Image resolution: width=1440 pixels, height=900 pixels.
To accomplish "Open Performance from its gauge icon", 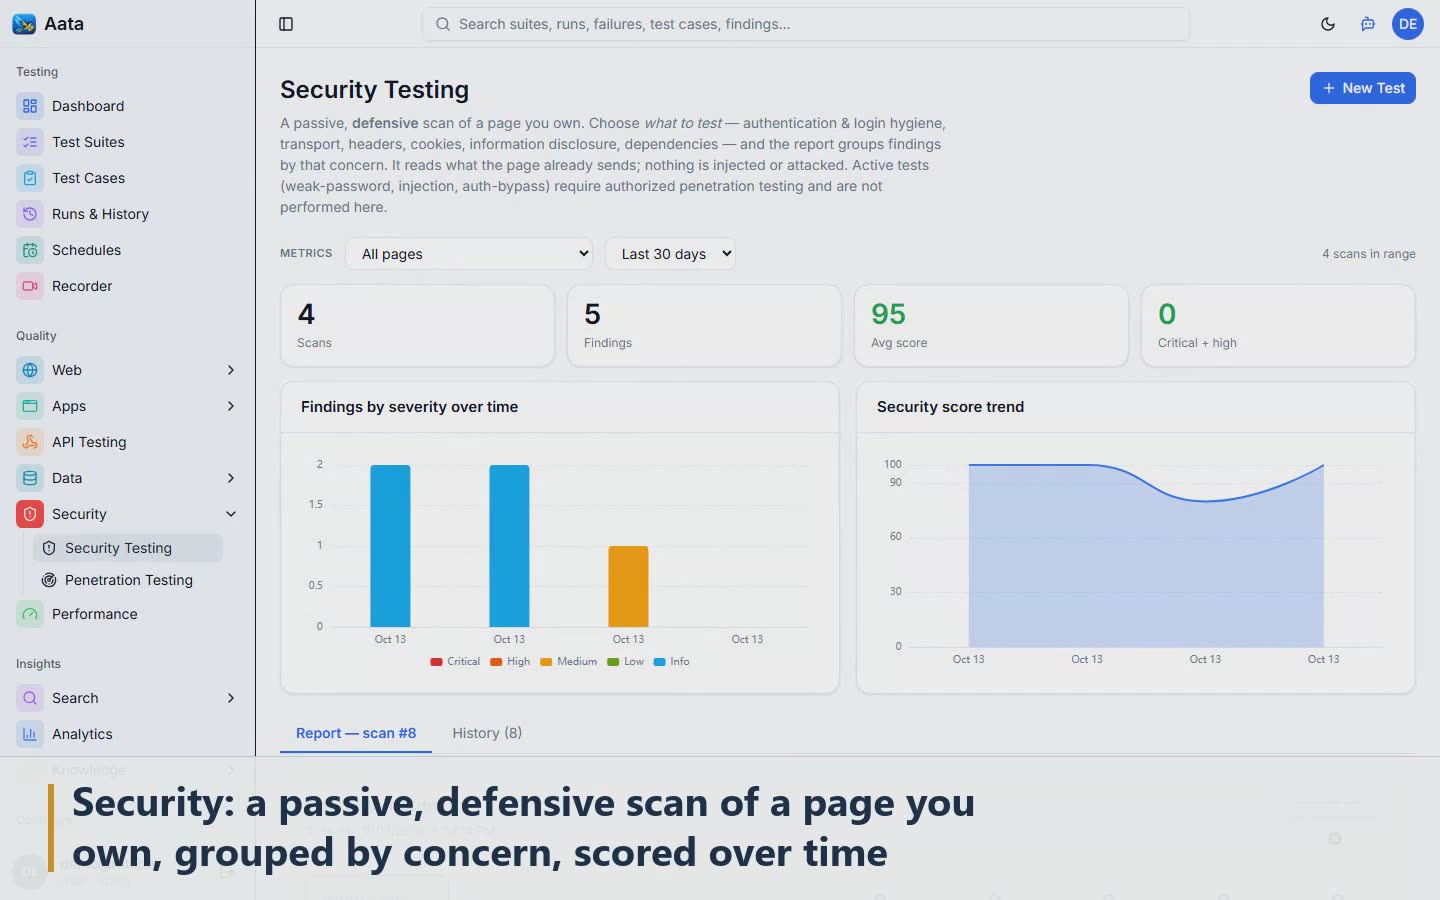I will click(x=30, y=614).
